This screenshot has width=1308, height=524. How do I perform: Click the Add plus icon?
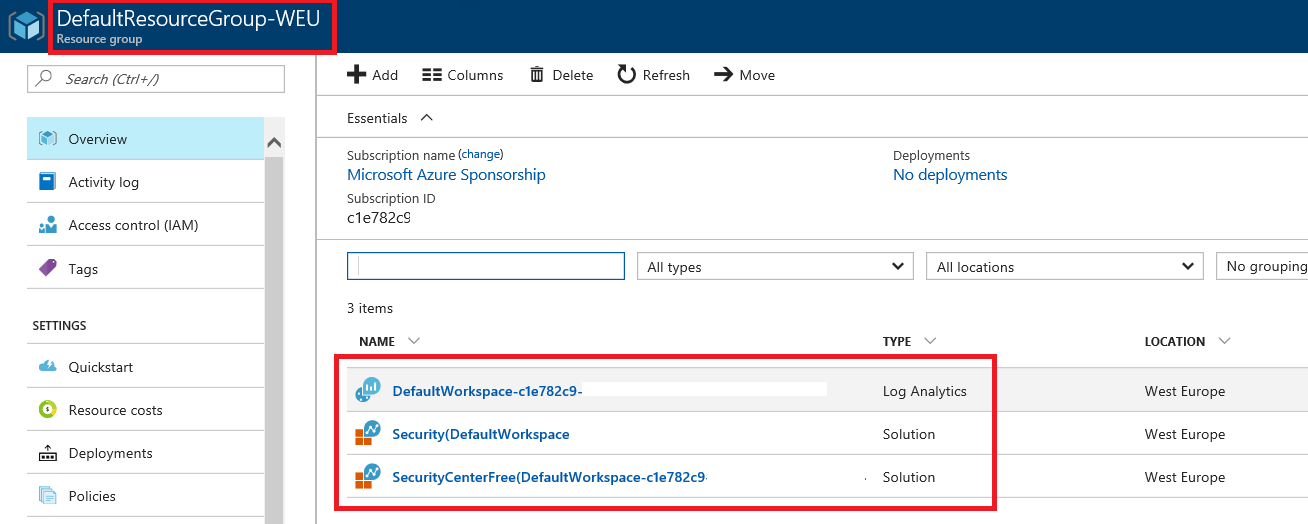[x=355, y=75]
